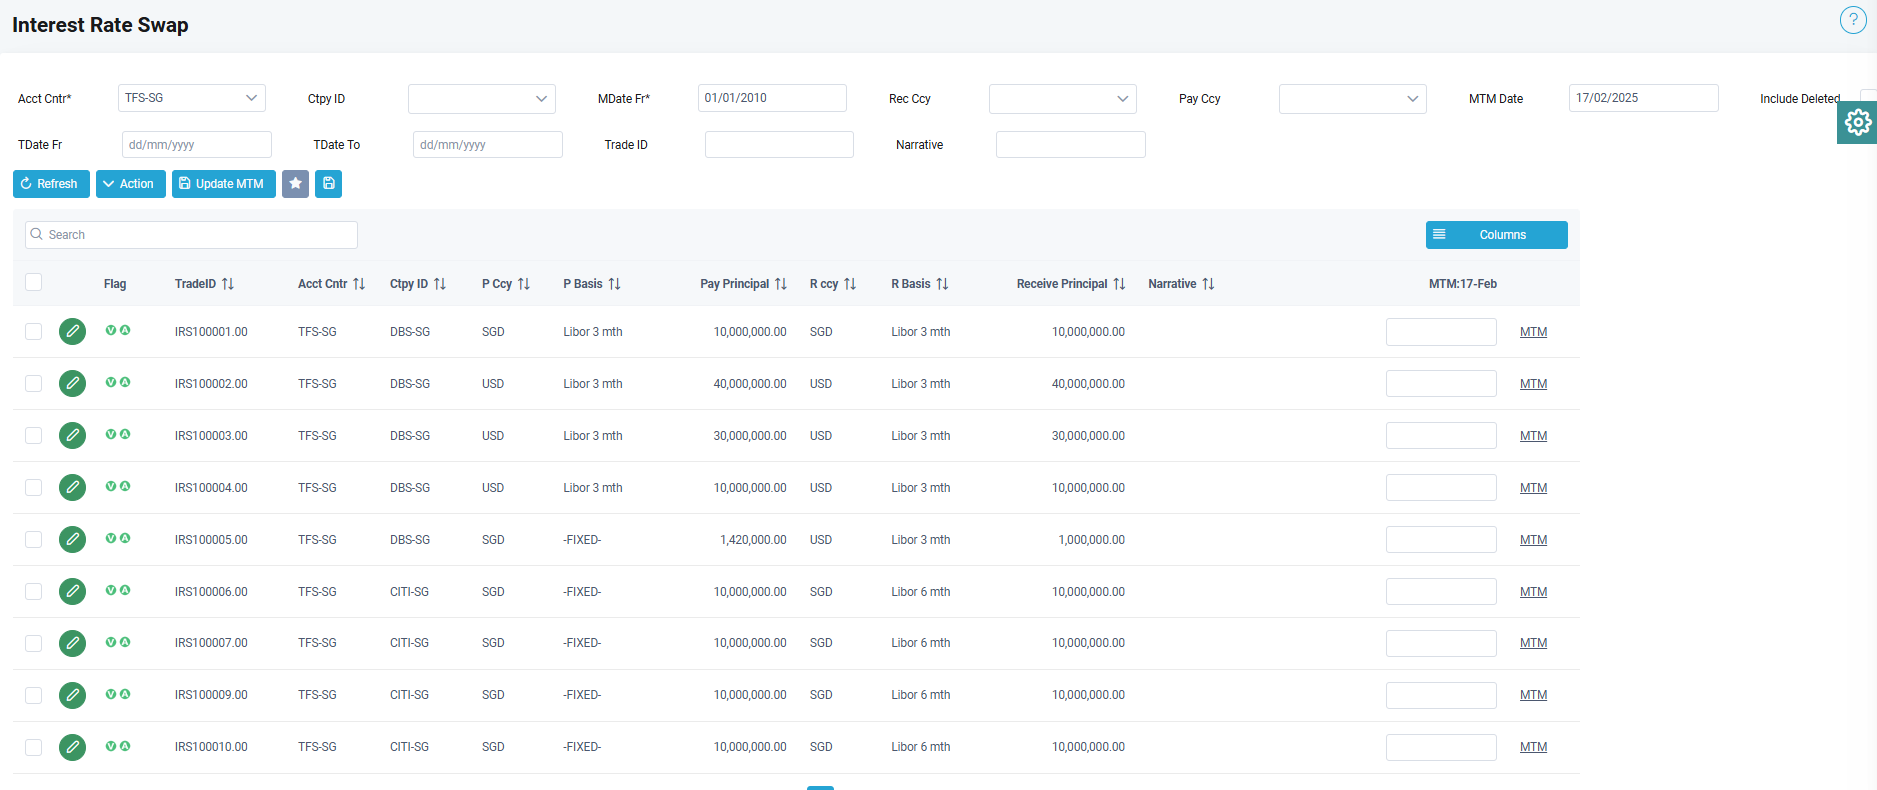Click the save disk icon button
Image resolution: width=1877 pixels, height=790 pixels.
pos(328,184)
